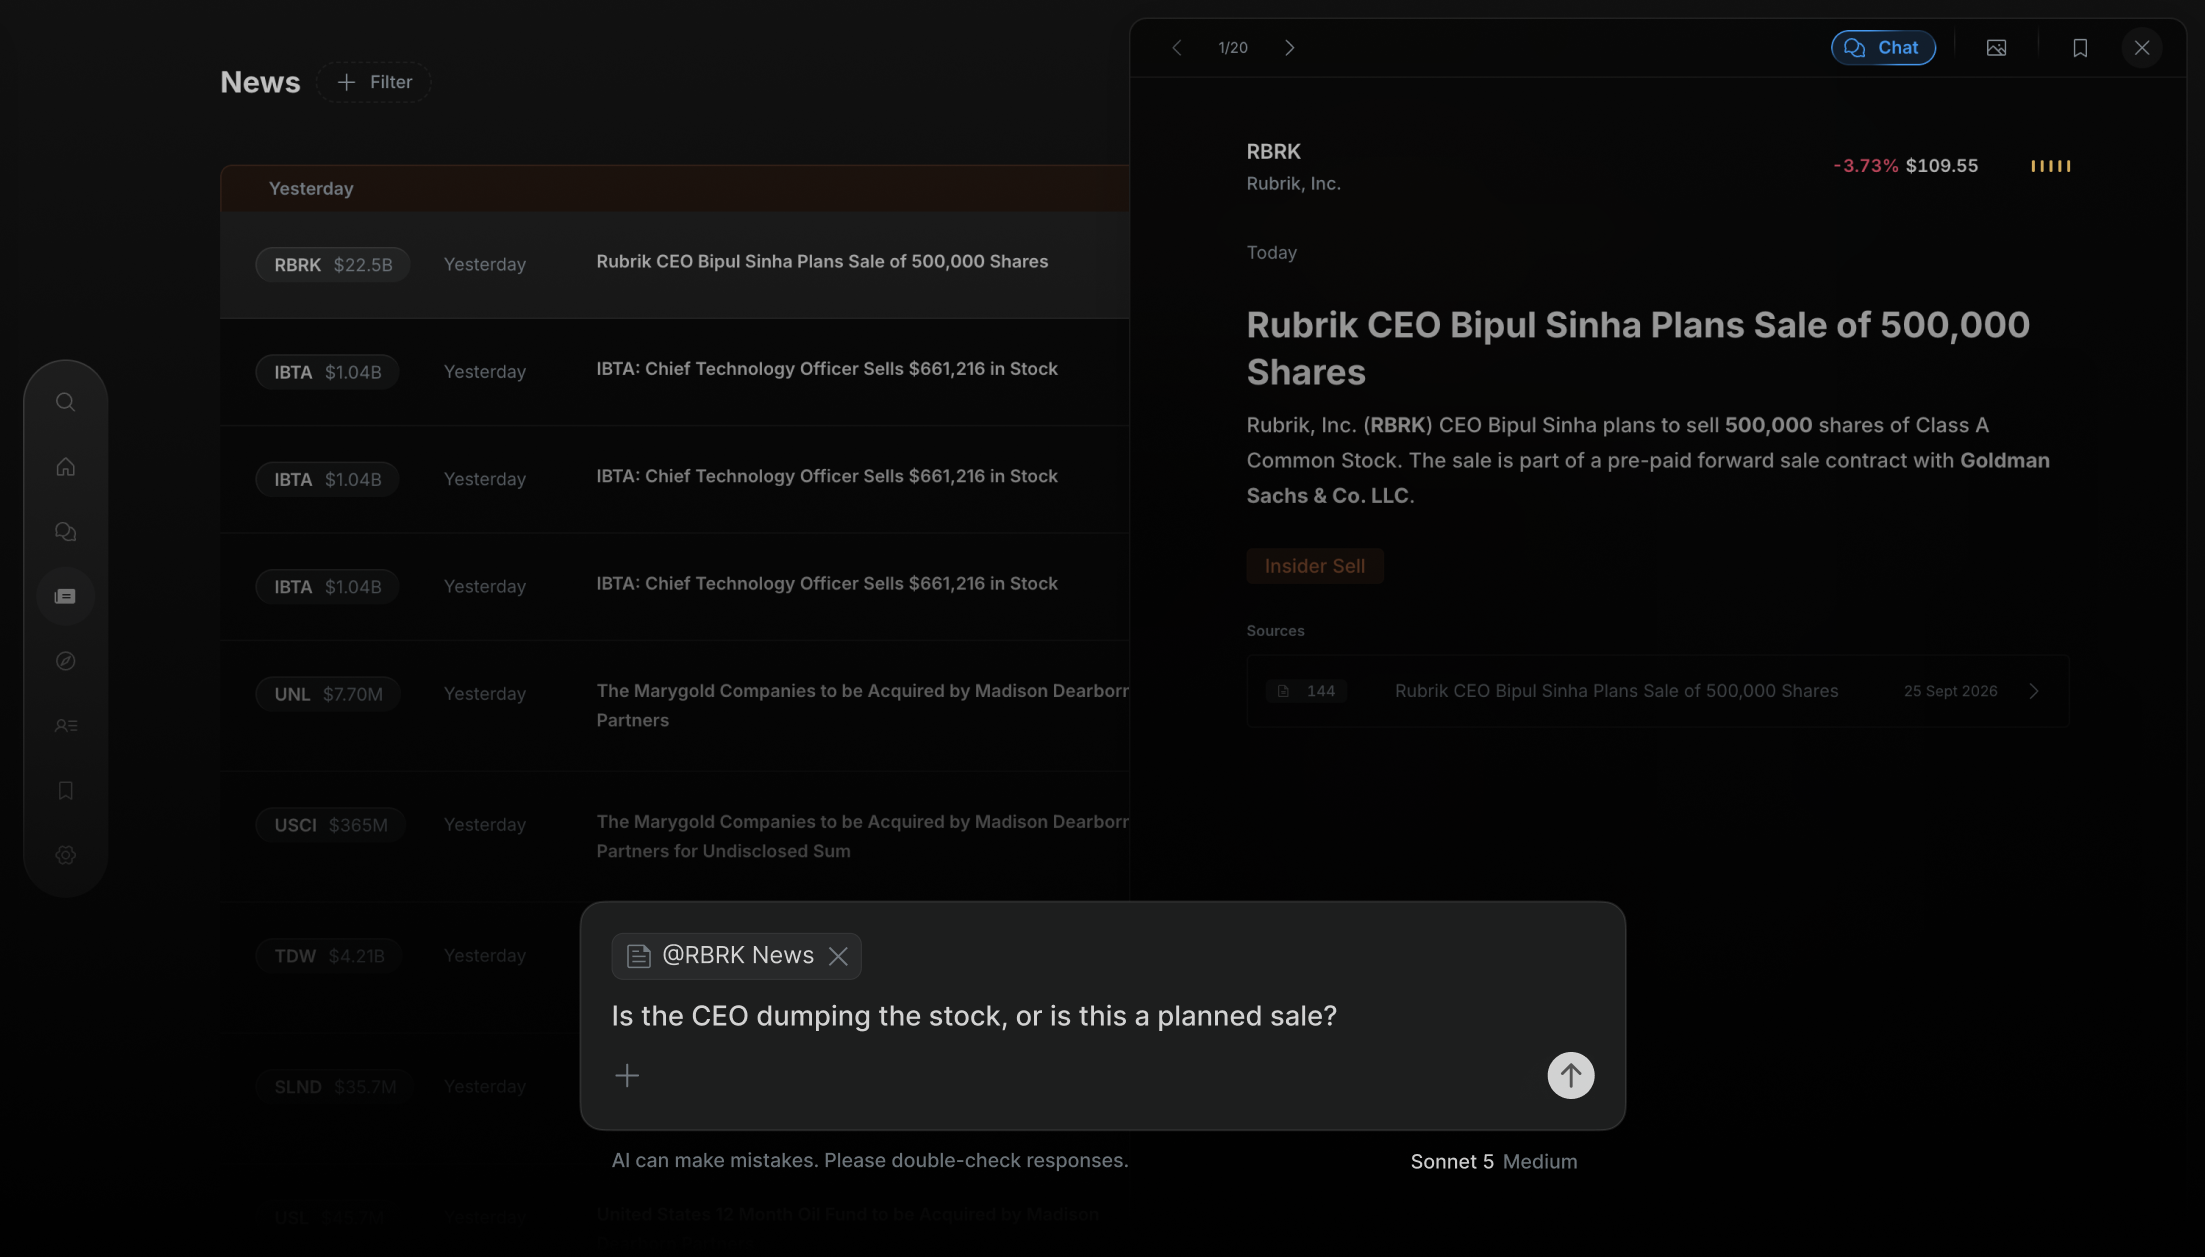Click the Insider Sell tag
This screenshot has height=1257, width=2205.
click(1314, 566)
